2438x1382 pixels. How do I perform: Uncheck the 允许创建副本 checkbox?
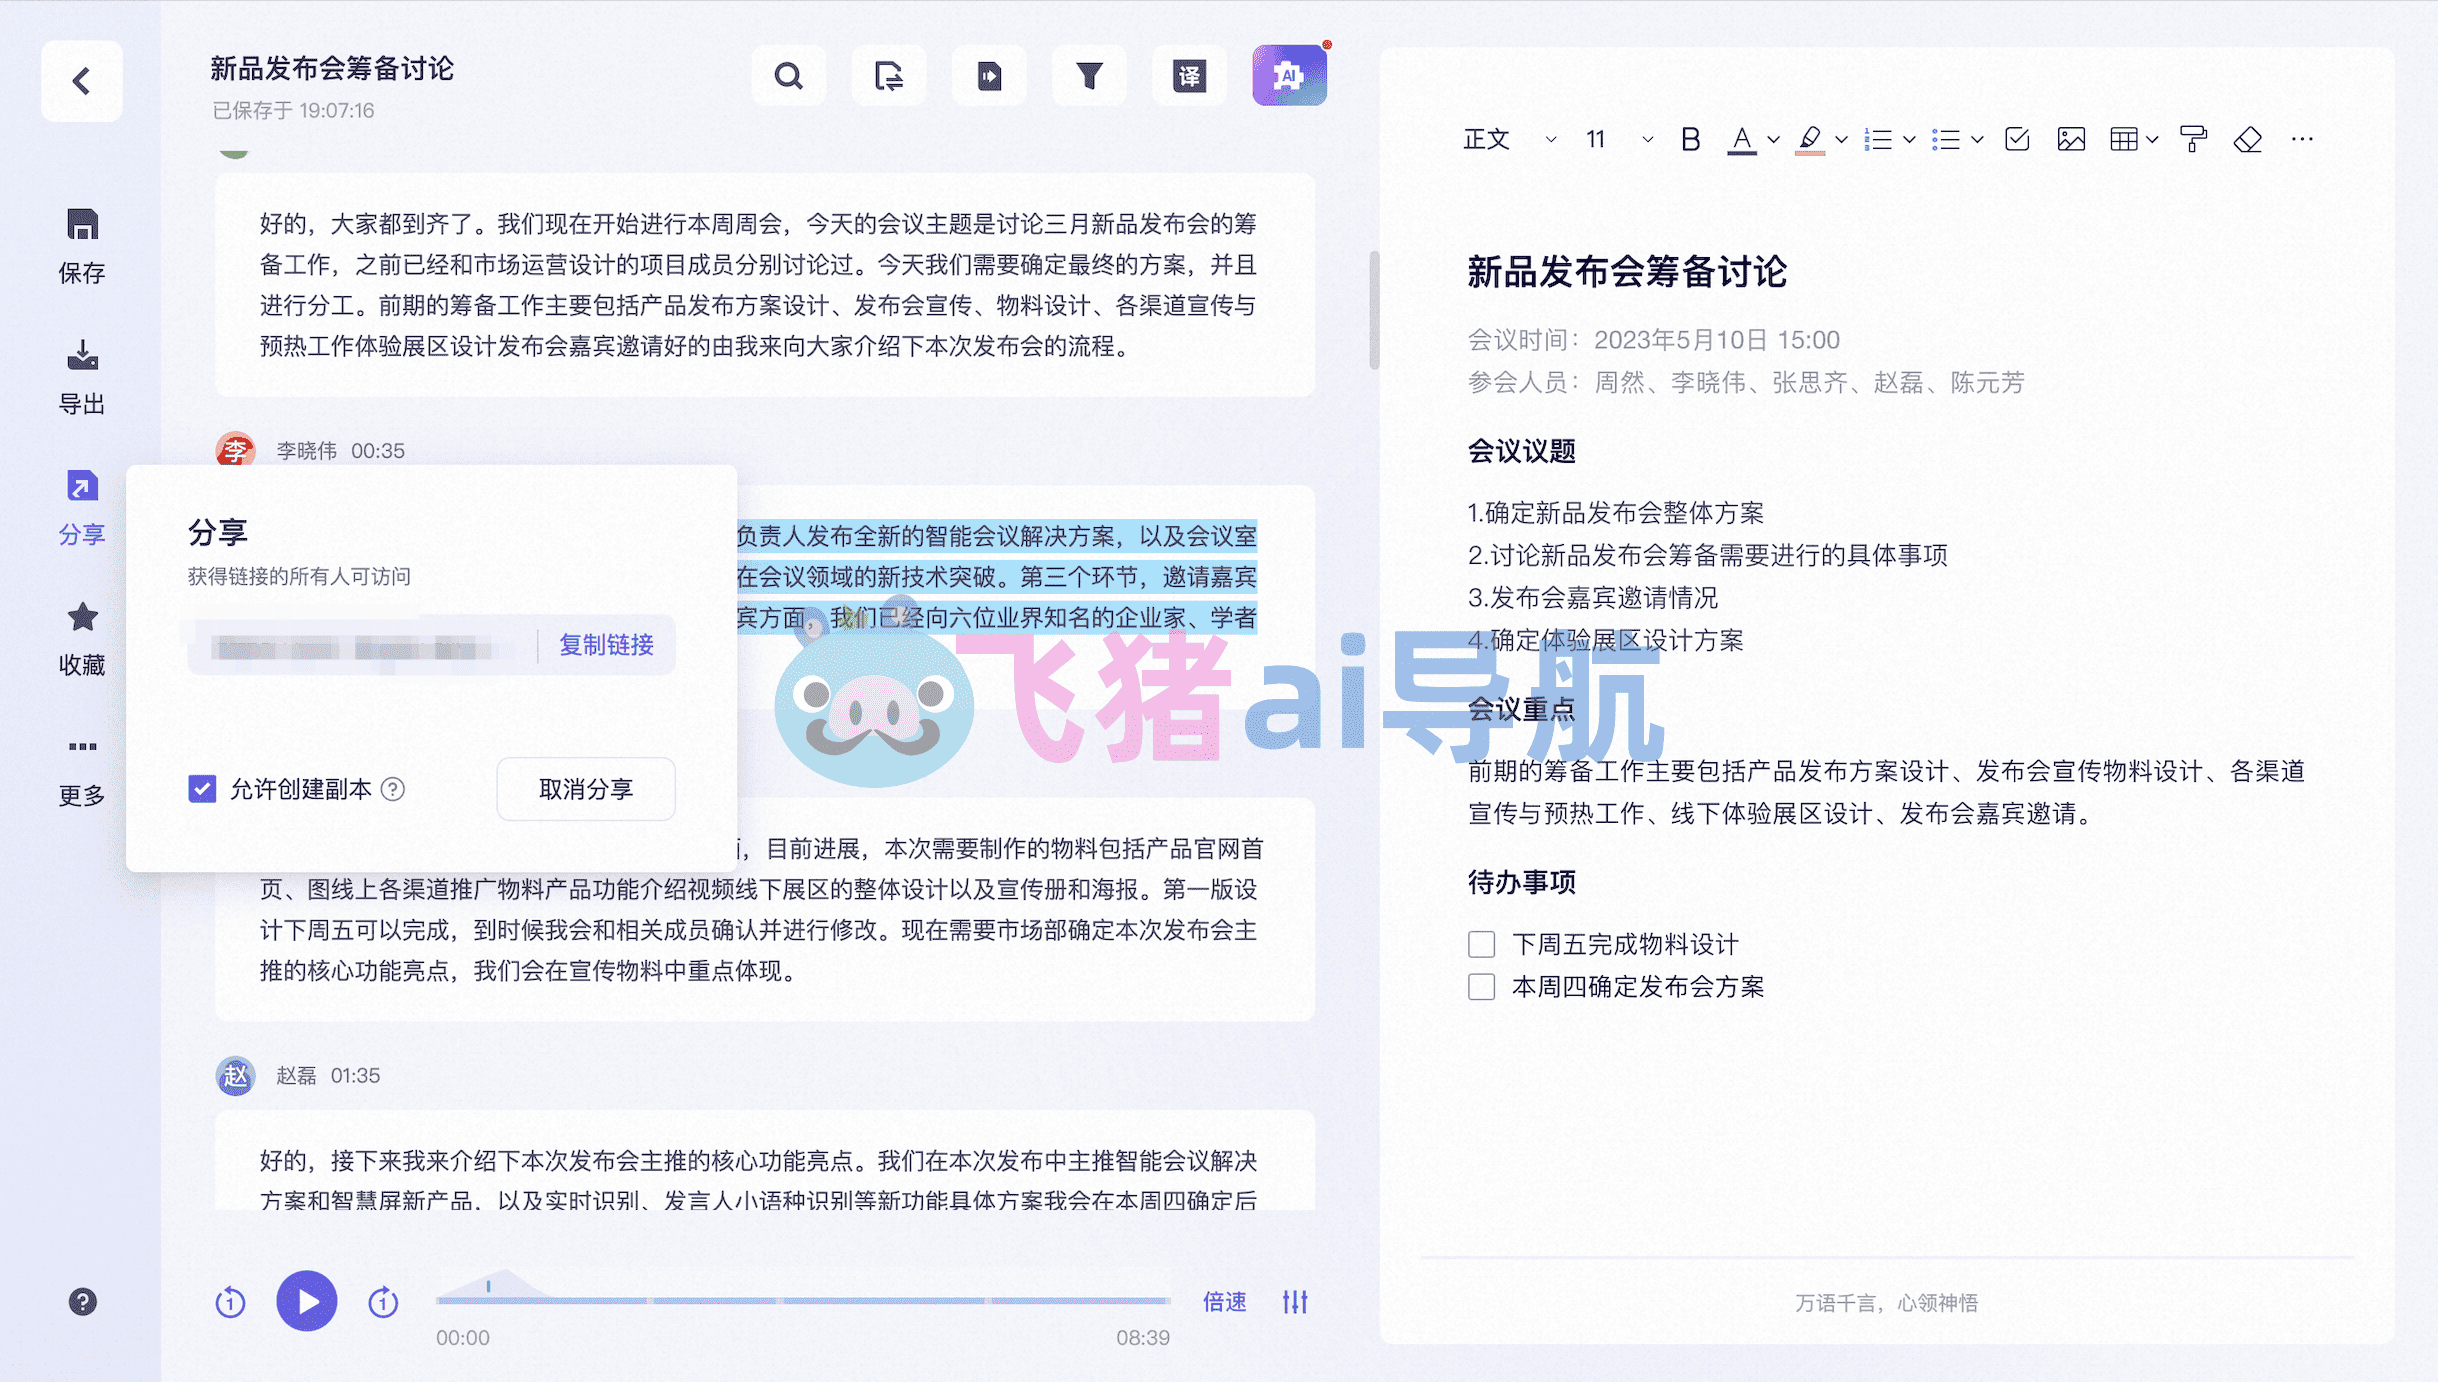[202, 789]
